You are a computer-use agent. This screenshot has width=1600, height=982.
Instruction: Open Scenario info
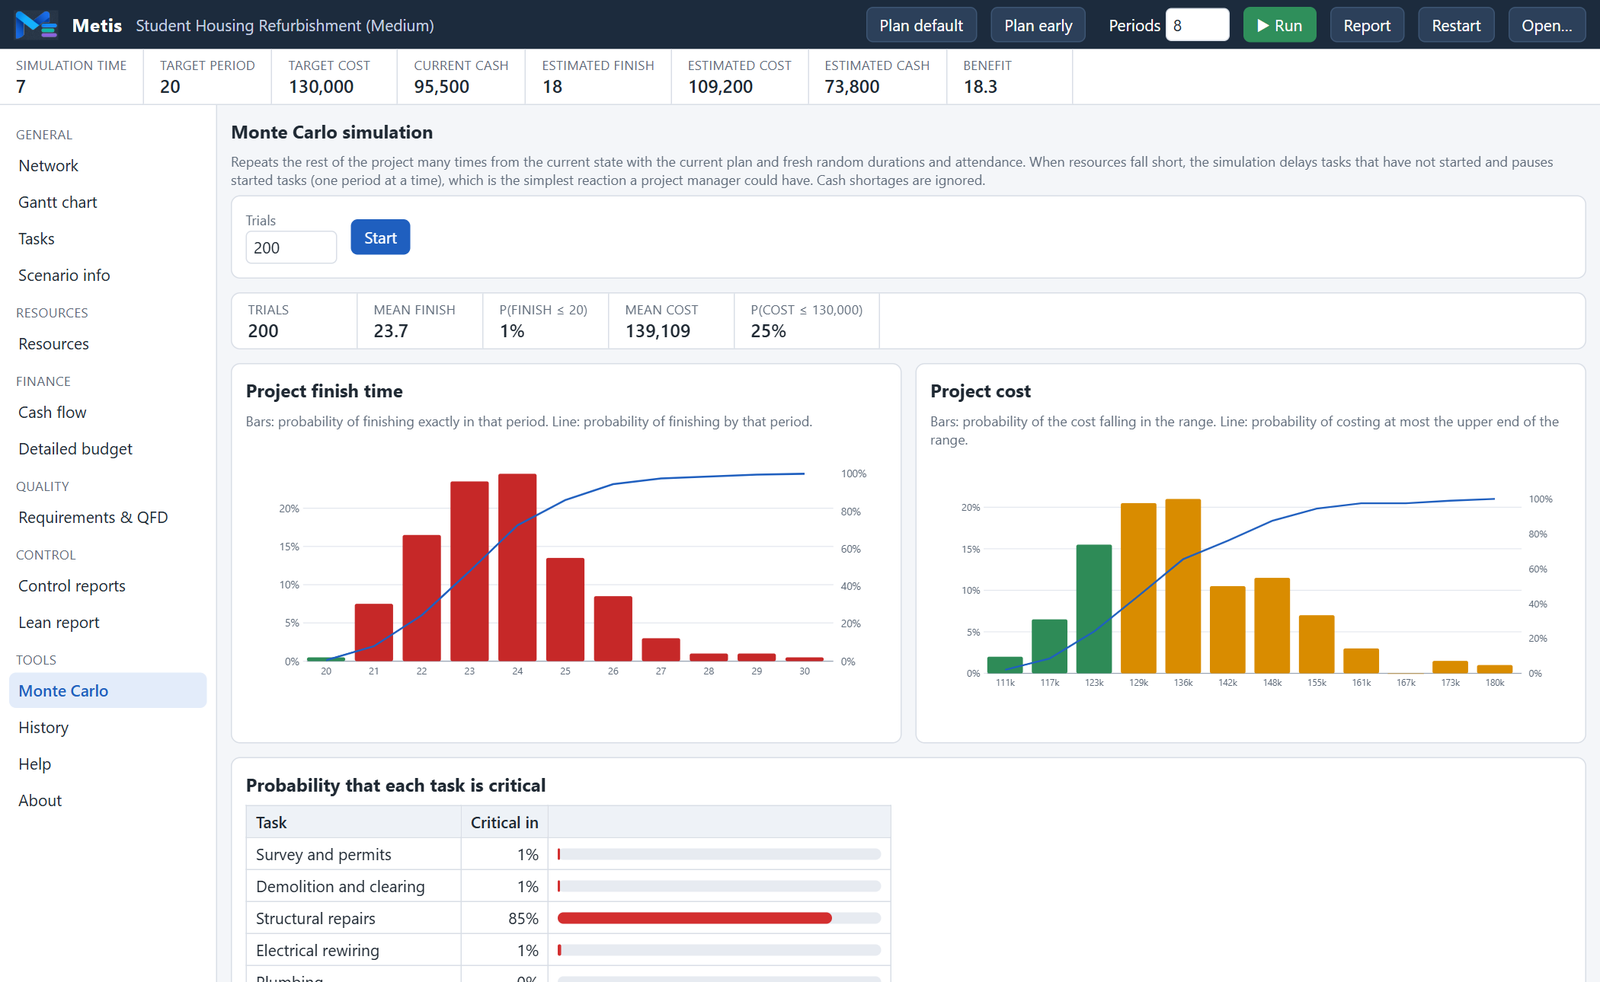pyautogui.click(x=108, y=275)
